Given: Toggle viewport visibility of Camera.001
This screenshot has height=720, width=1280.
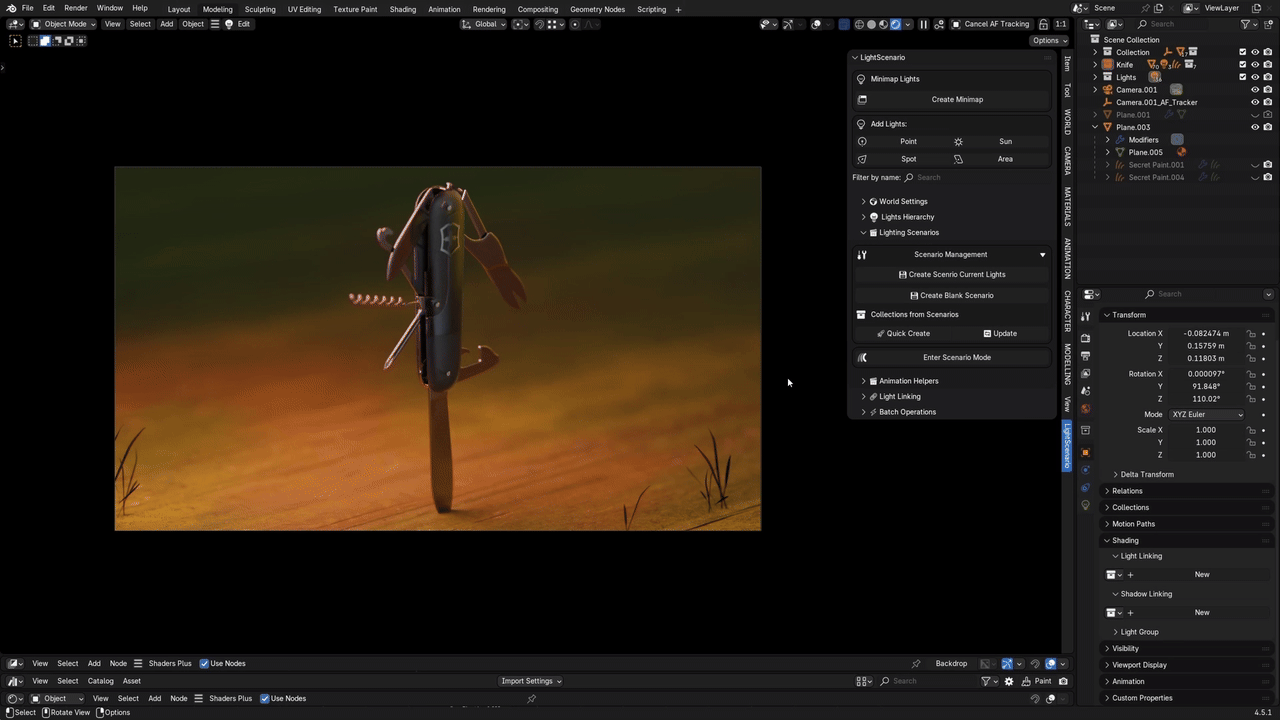Looking at the screenshot, I should click(x=1255, y=90).
